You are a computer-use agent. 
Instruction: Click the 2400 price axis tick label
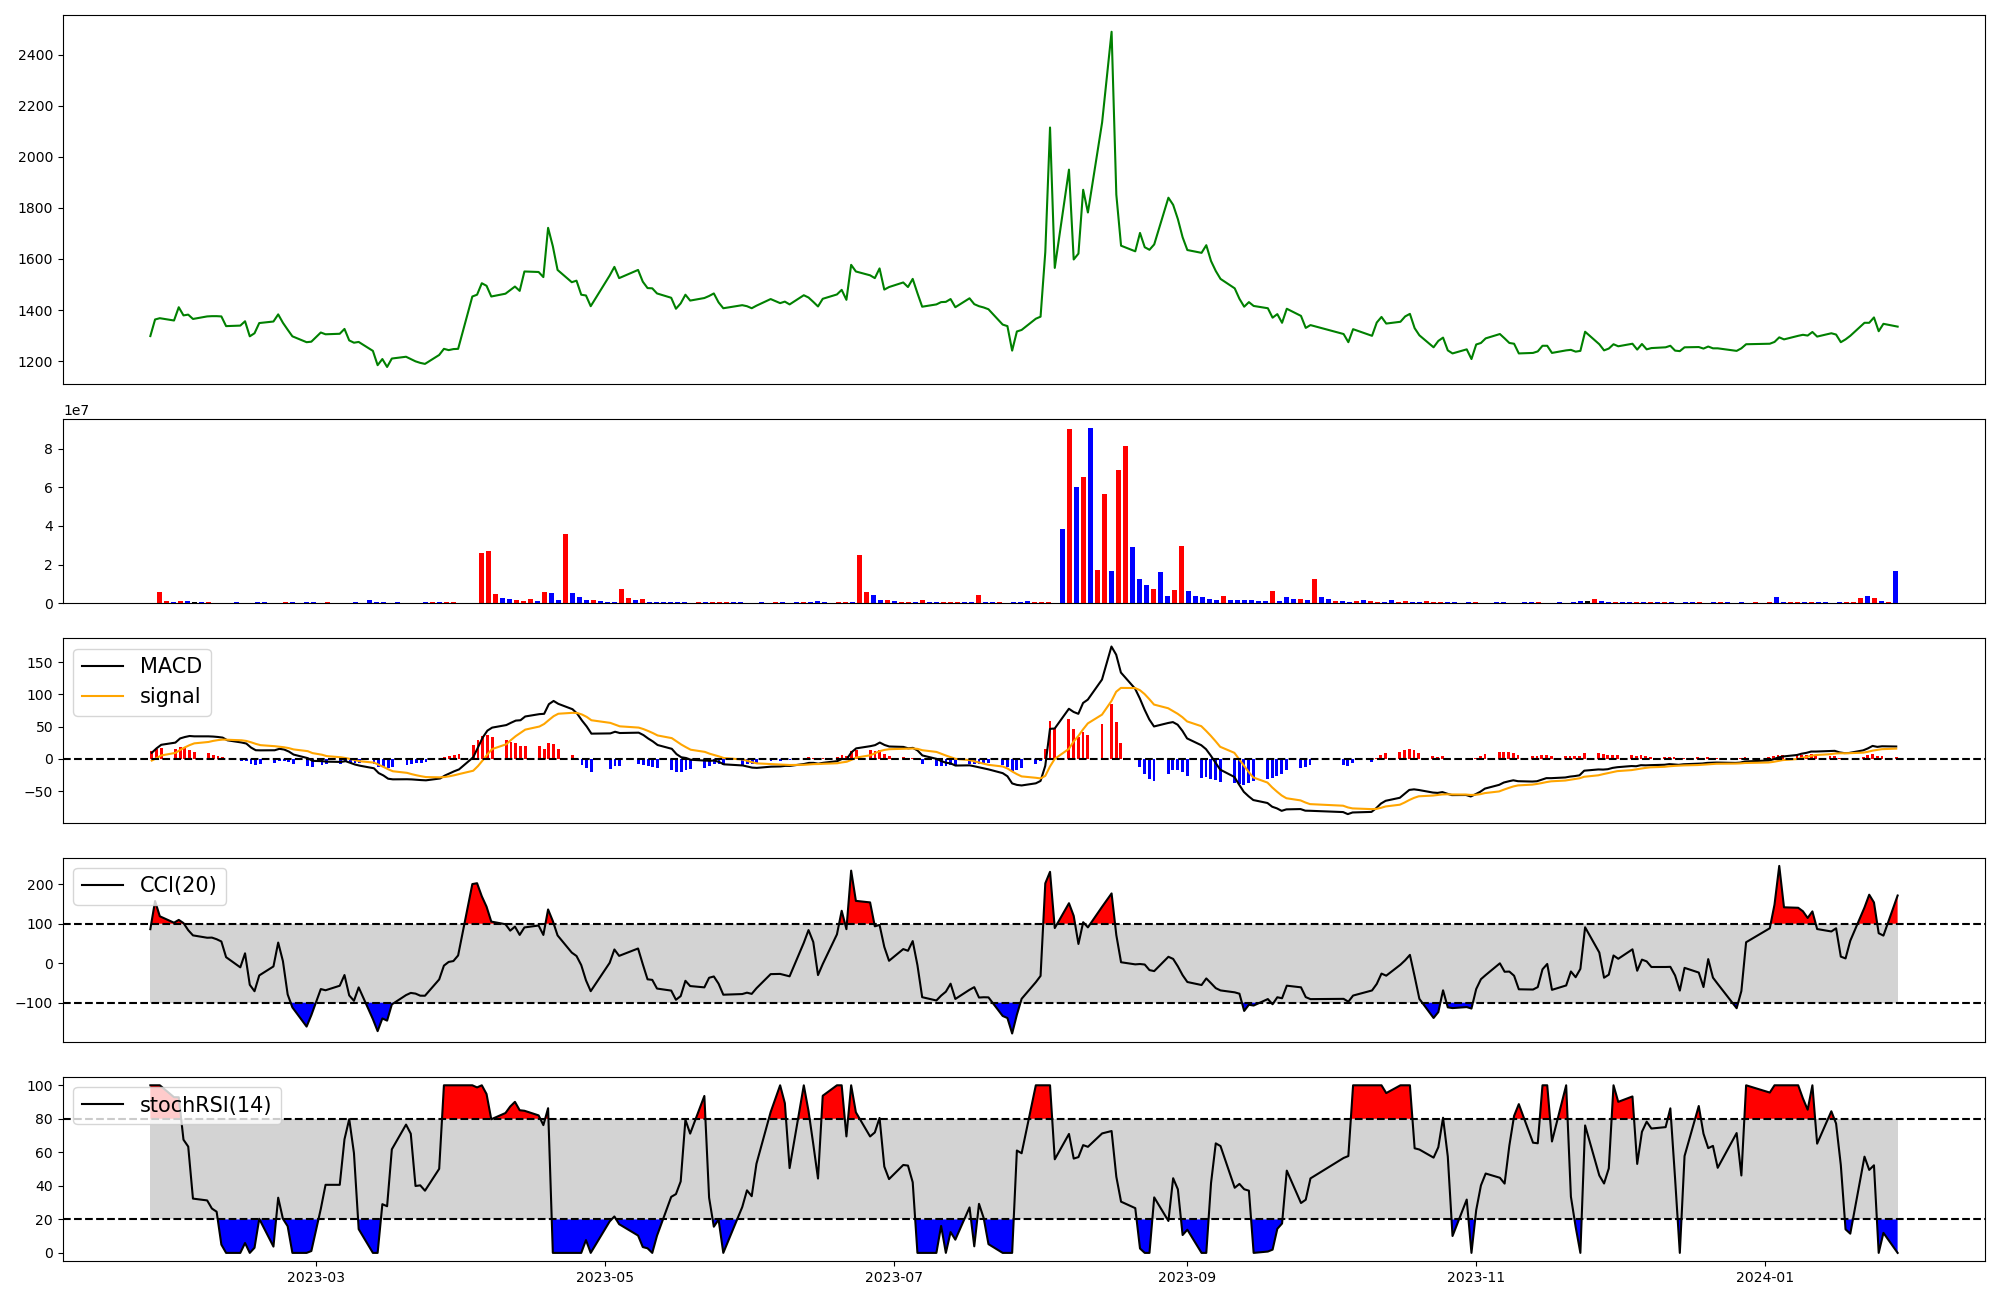(x=35, y=55)
